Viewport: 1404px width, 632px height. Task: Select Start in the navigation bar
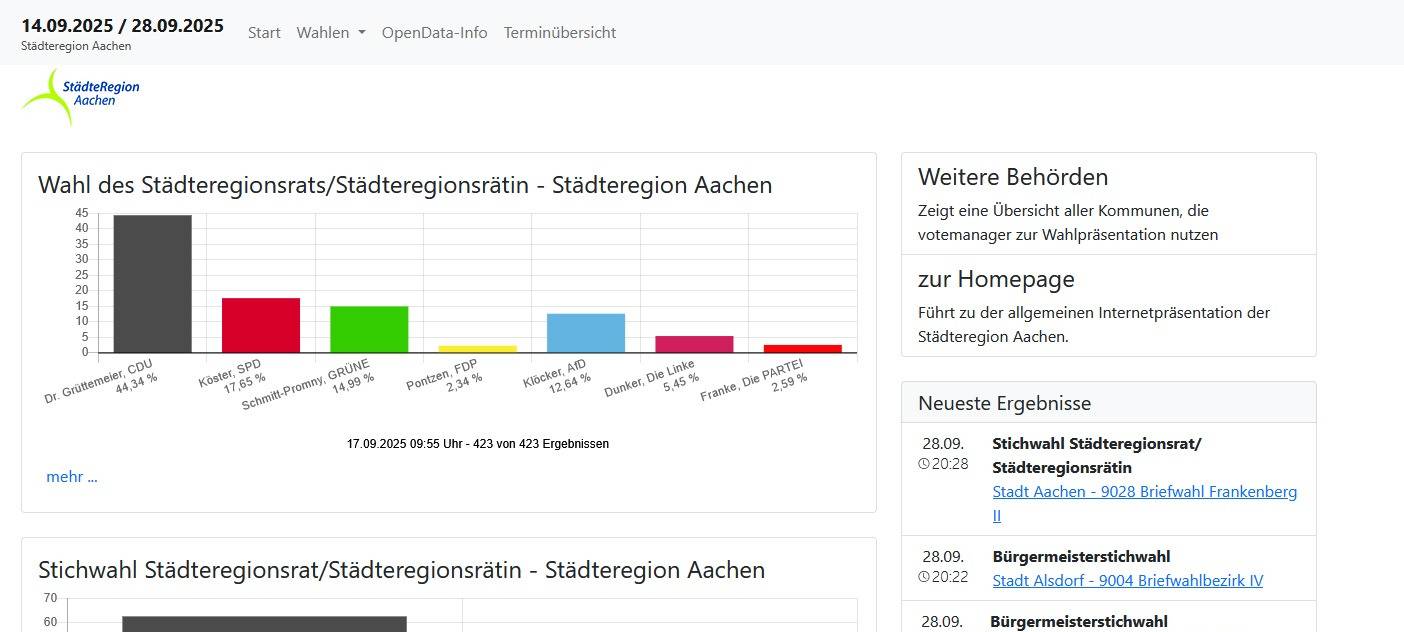click(x=263, y=32)
